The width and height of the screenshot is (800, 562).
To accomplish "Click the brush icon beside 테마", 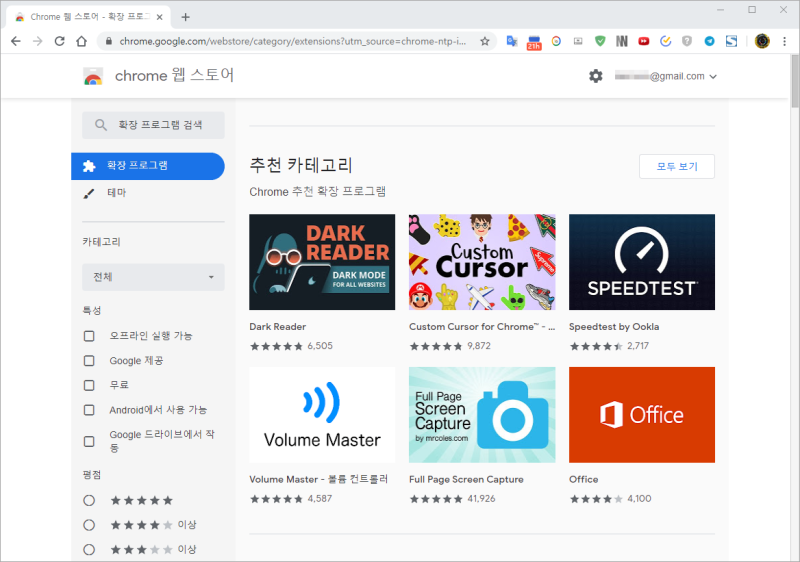I will 89,193.
